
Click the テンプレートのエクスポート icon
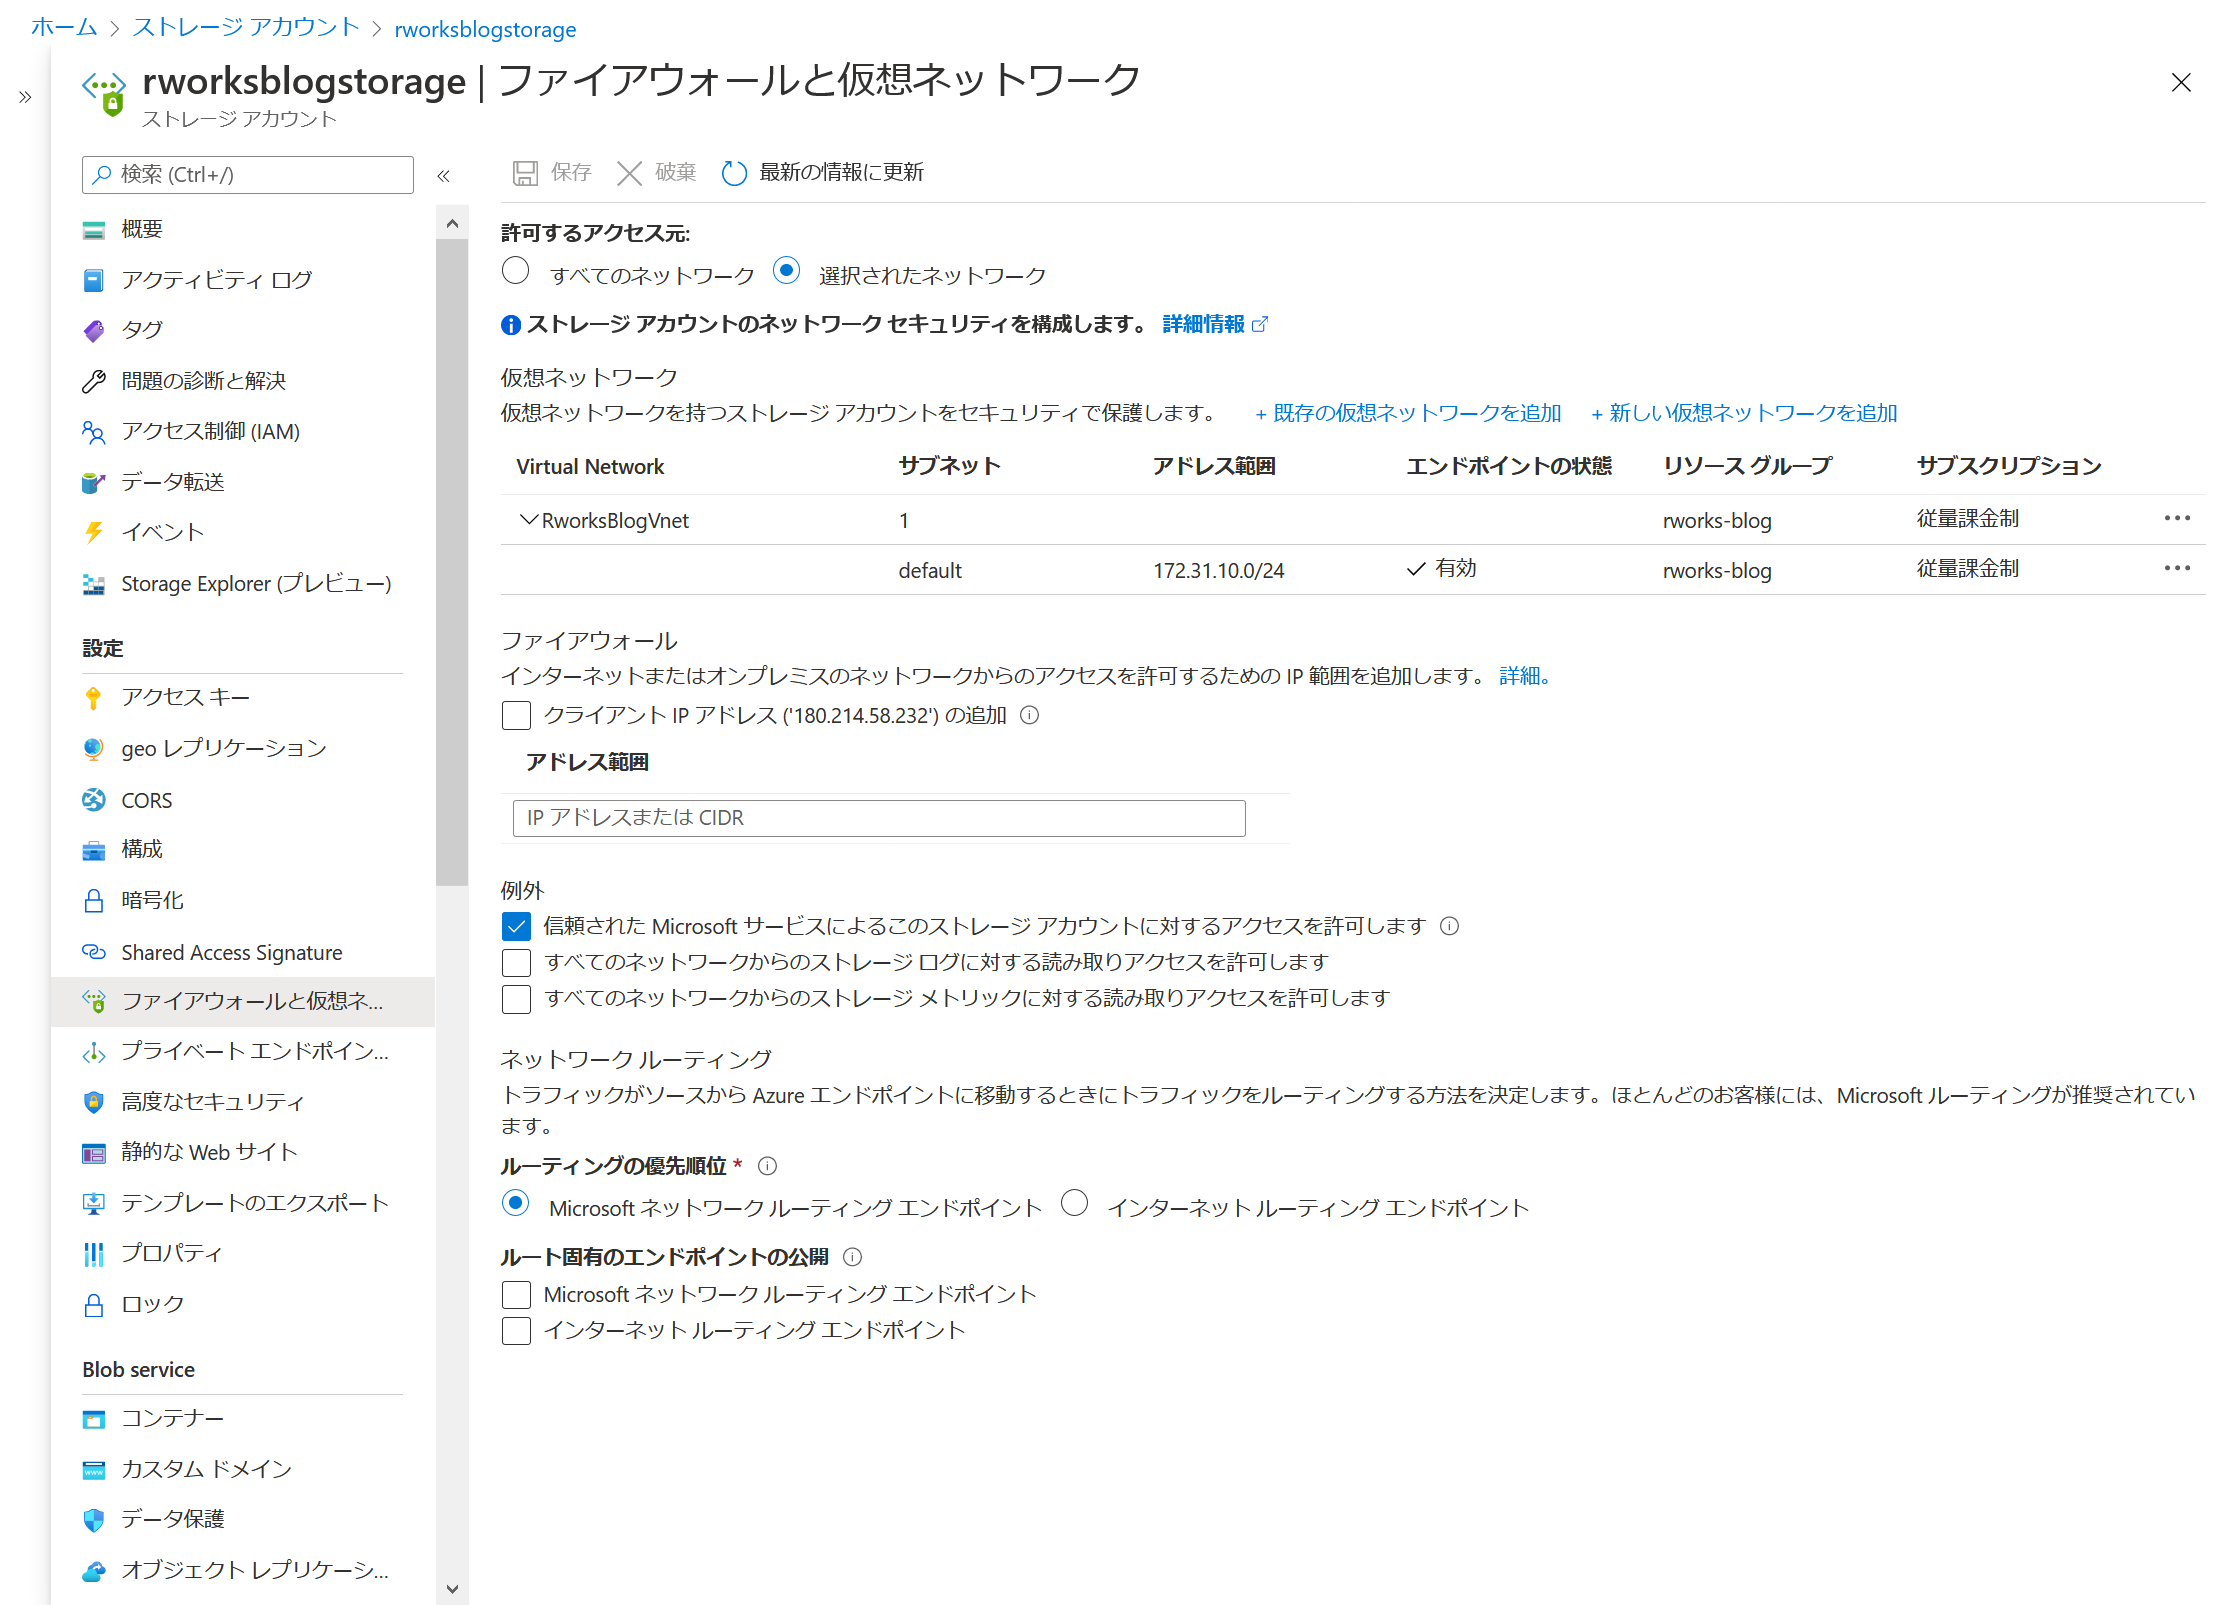pos(94,1203)
